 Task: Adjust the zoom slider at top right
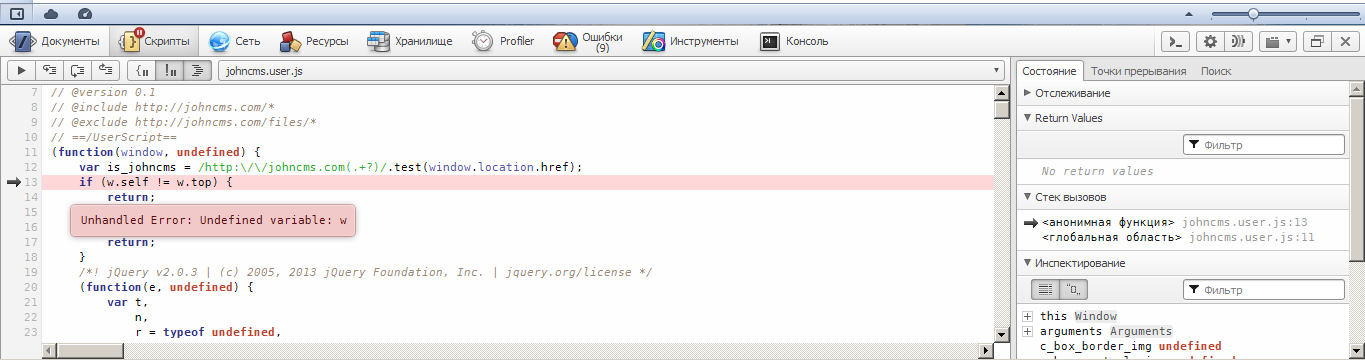tap(1253, 14)
